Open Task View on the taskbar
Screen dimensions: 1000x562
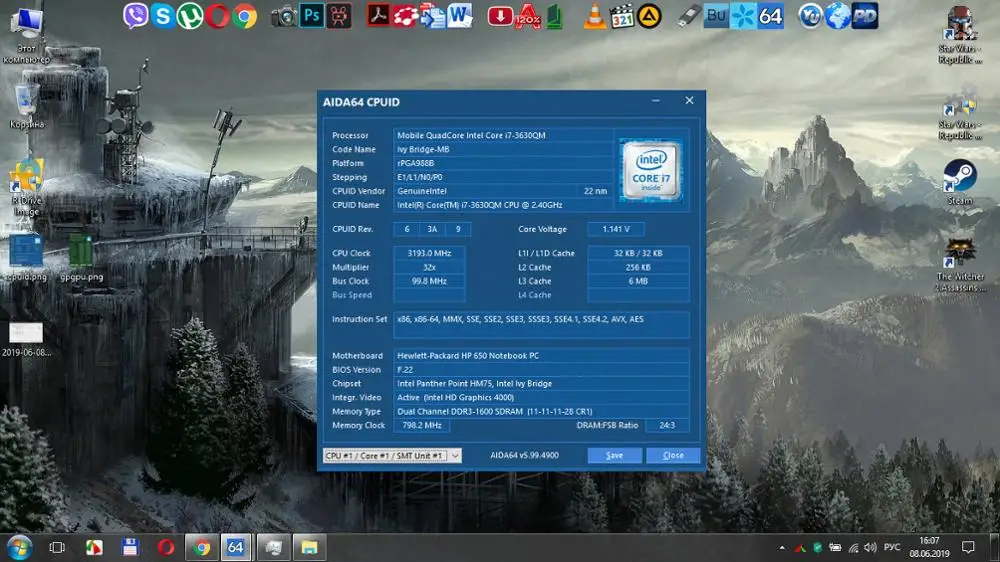click(57, 547)
